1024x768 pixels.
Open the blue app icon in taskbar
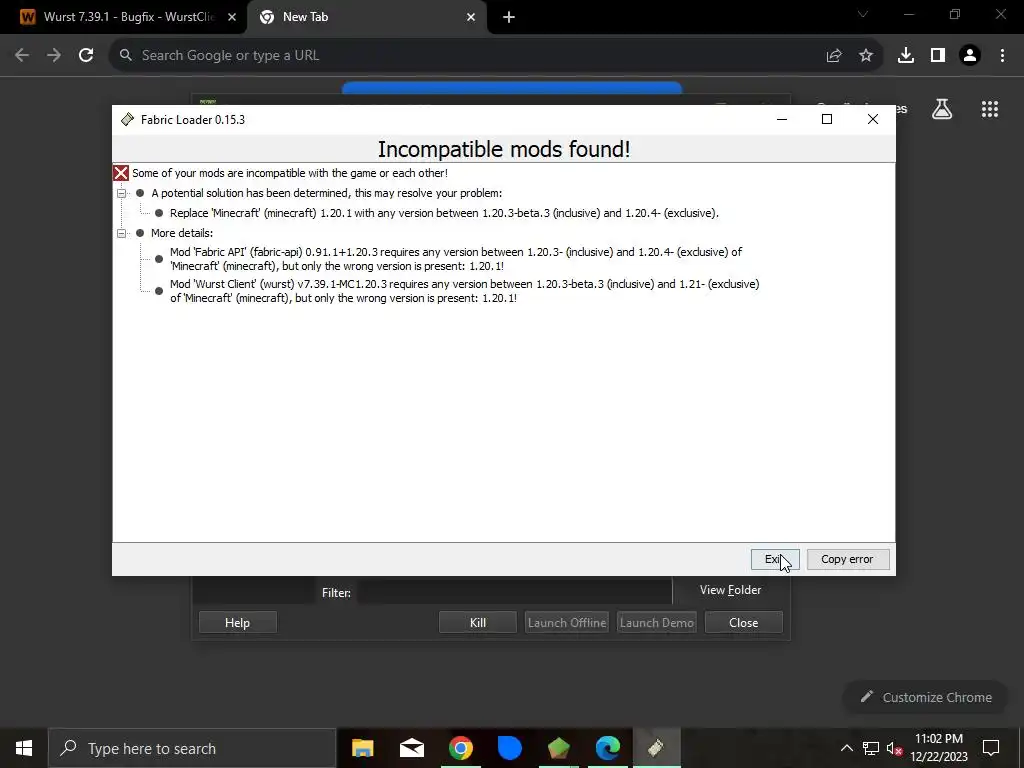click(509, 748)
